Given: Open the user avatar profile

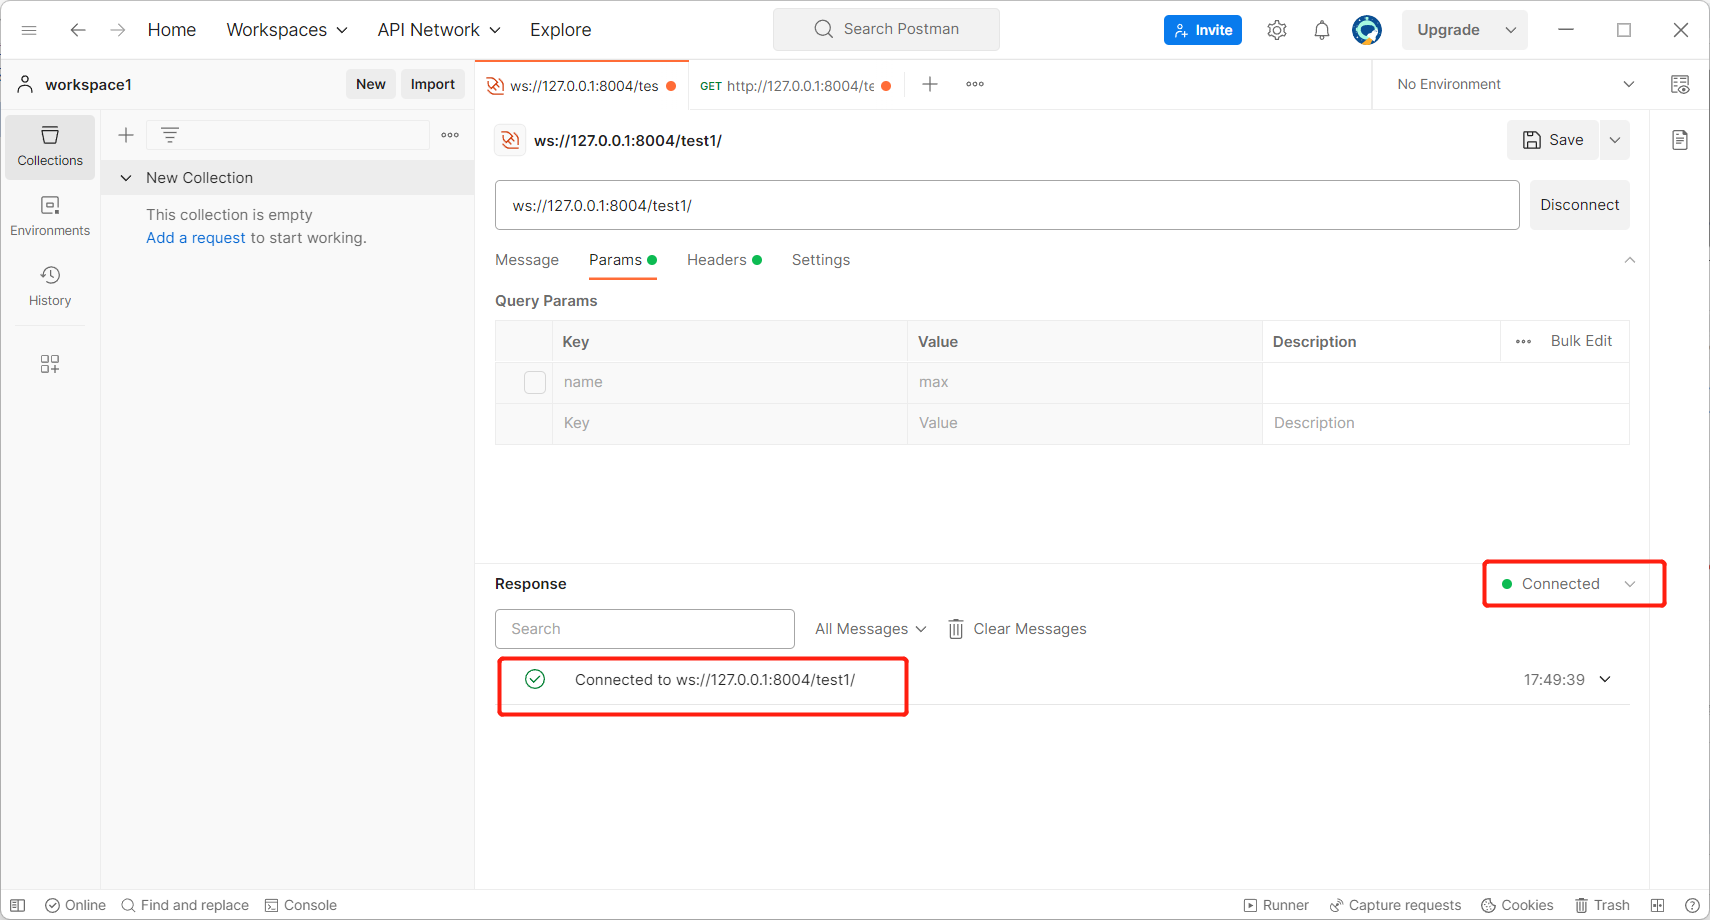Looking at the screenshot, I should point(1367,30).
